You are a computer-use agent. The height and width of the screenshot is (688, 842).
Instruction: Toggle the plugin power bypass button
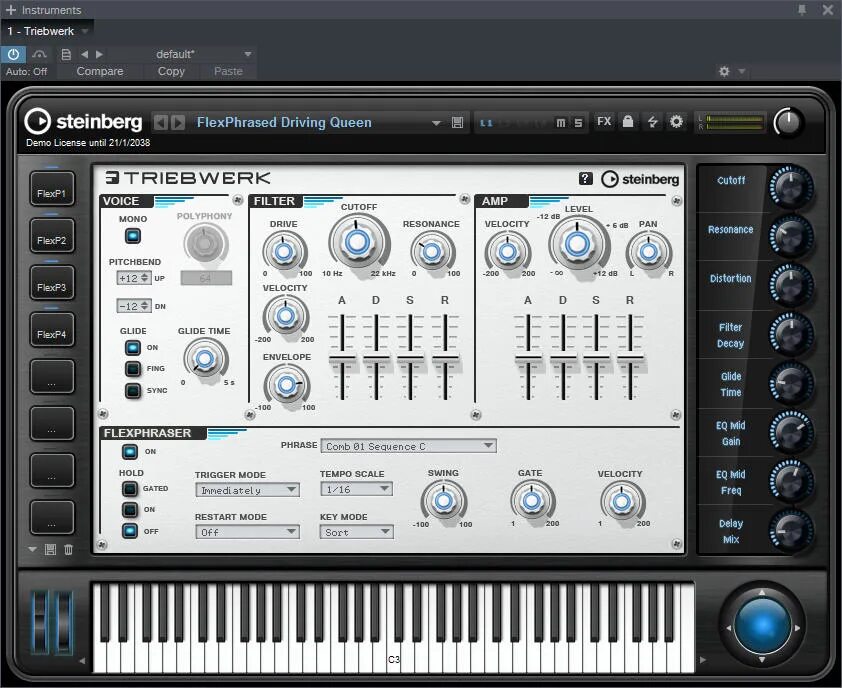pyautogui.click(x=13, y=54)
